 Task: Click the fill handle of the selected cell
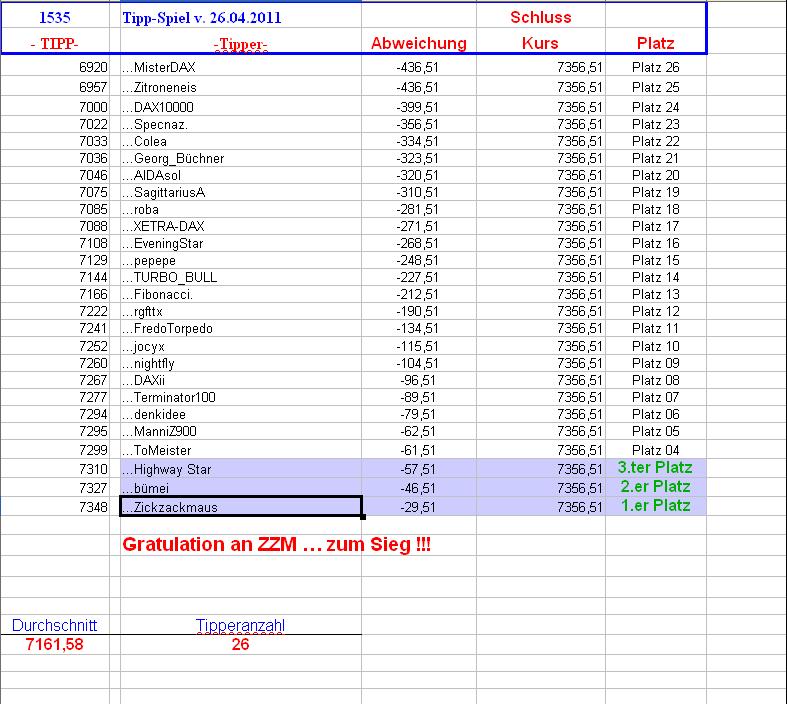point(363,517)
